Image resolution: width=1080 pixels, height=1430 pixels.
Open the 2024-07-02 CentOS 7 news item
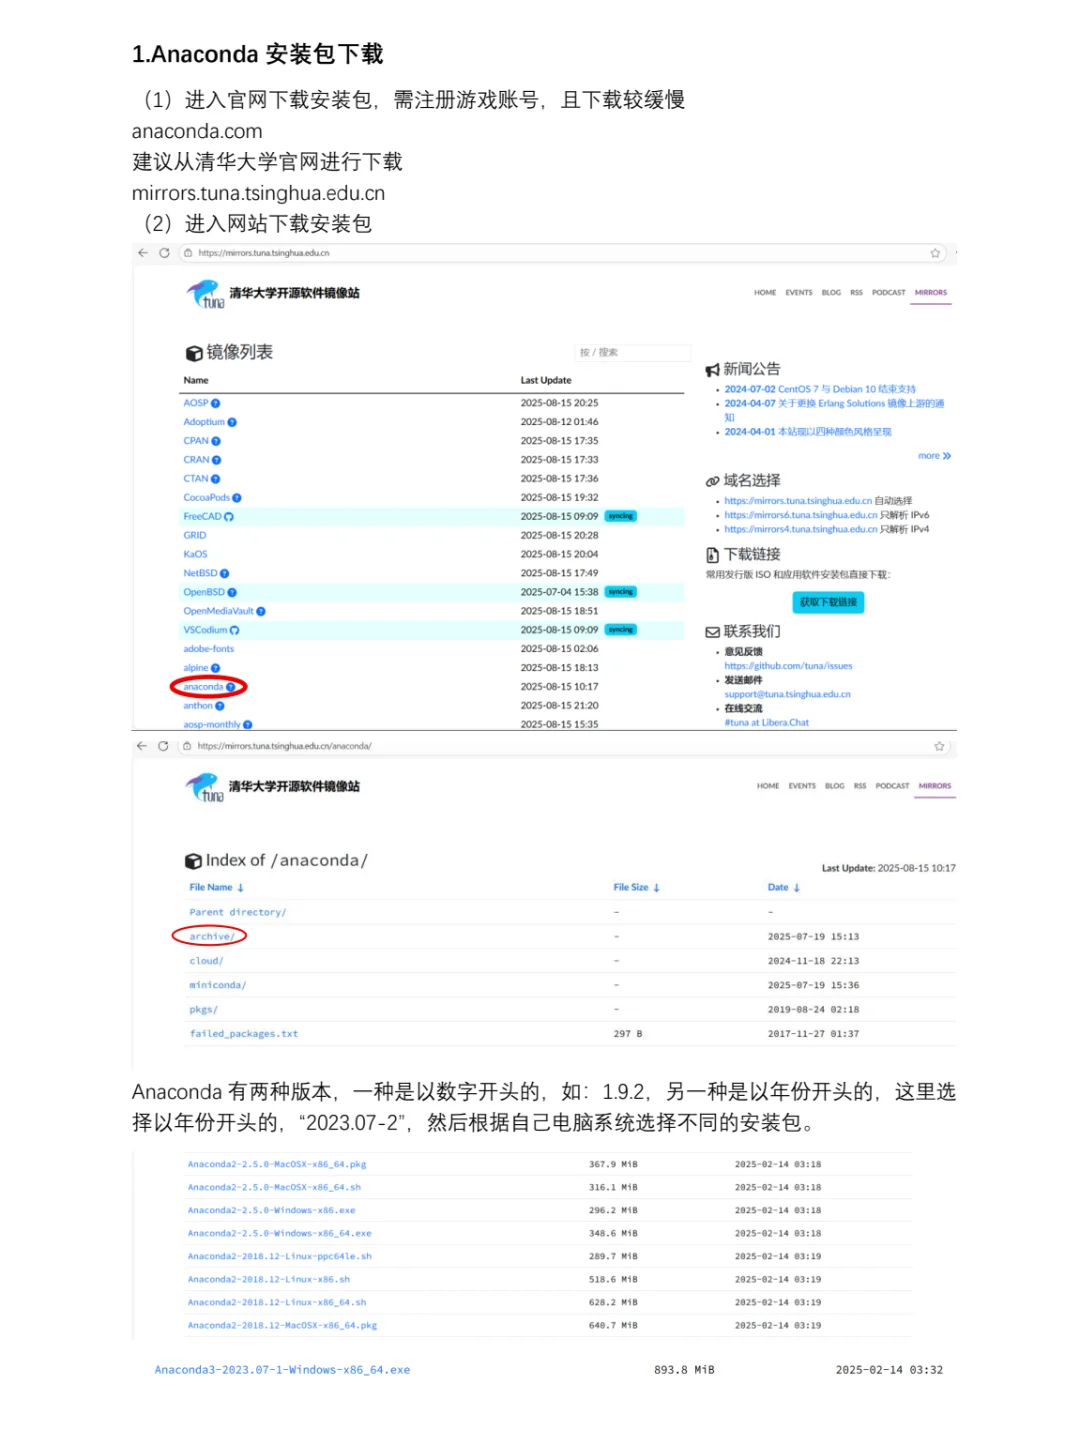820,389
